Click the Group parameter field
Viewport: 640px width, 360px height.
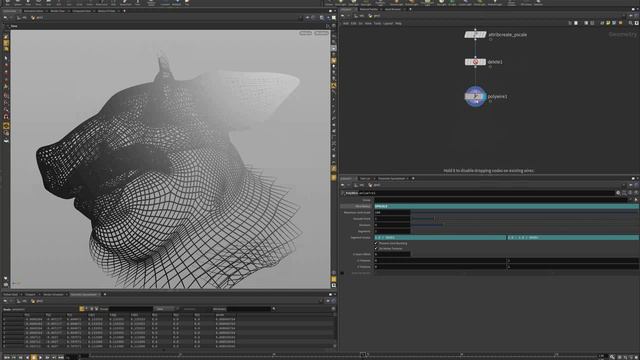point(500,200)
